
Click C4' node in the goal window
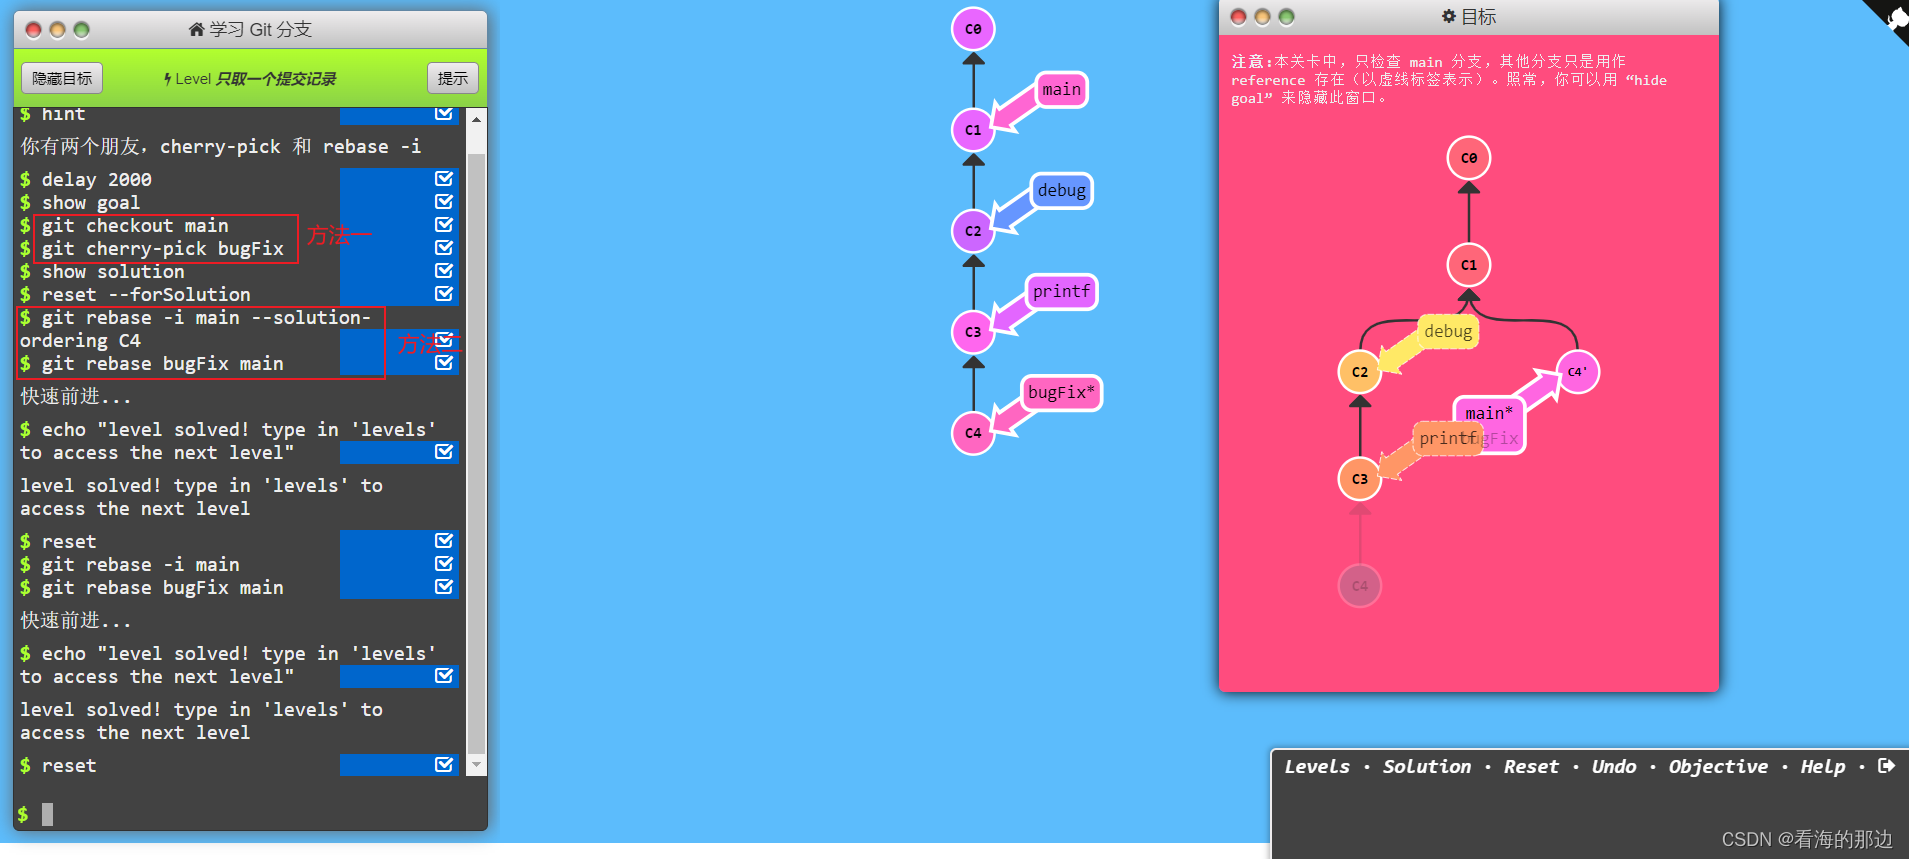[1578, 372]
